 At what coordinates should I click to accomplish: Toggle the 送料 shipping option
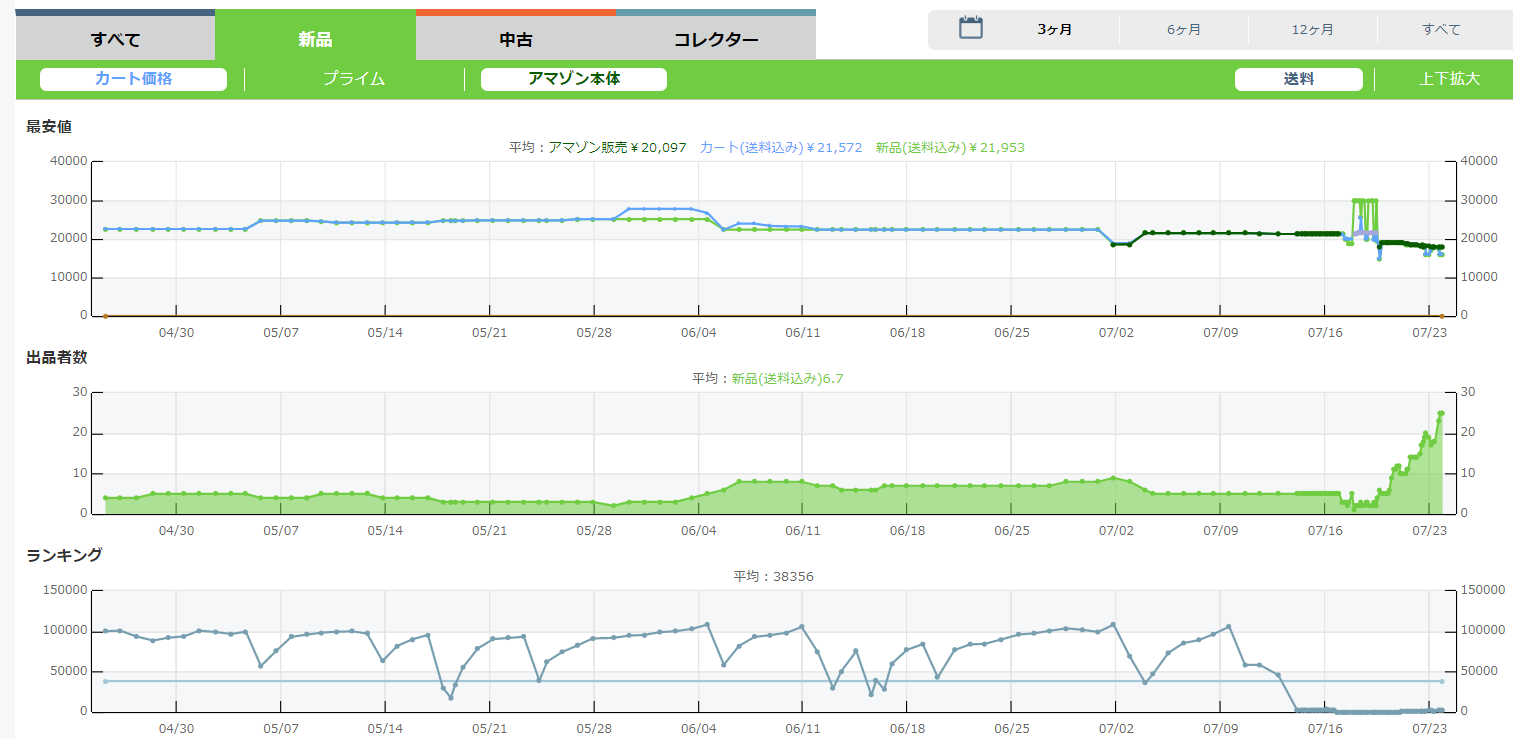pos(1298,79)
